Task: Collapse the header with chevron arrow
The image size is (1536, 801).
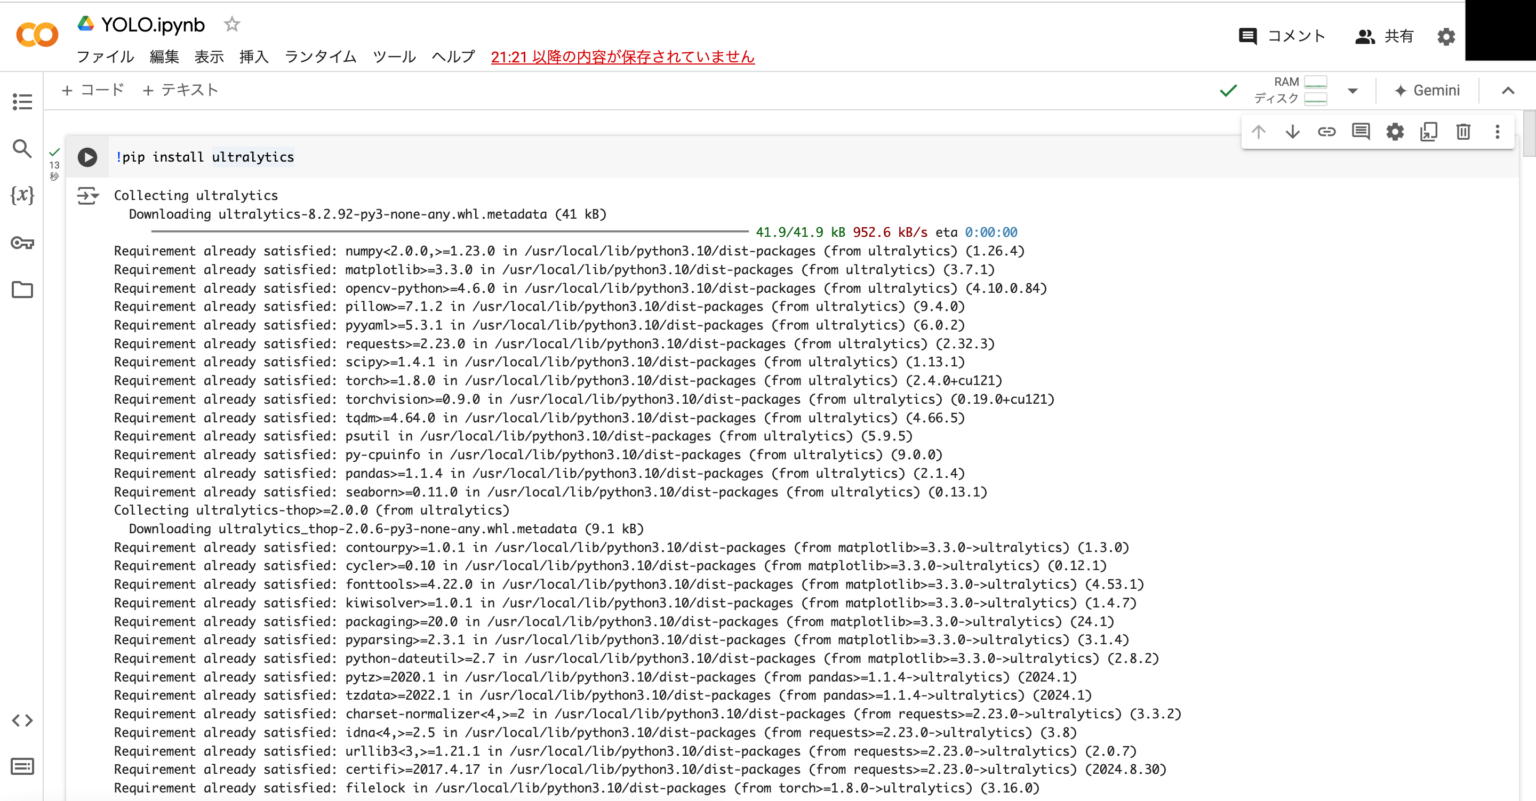Action: (x=1508, y=90)
